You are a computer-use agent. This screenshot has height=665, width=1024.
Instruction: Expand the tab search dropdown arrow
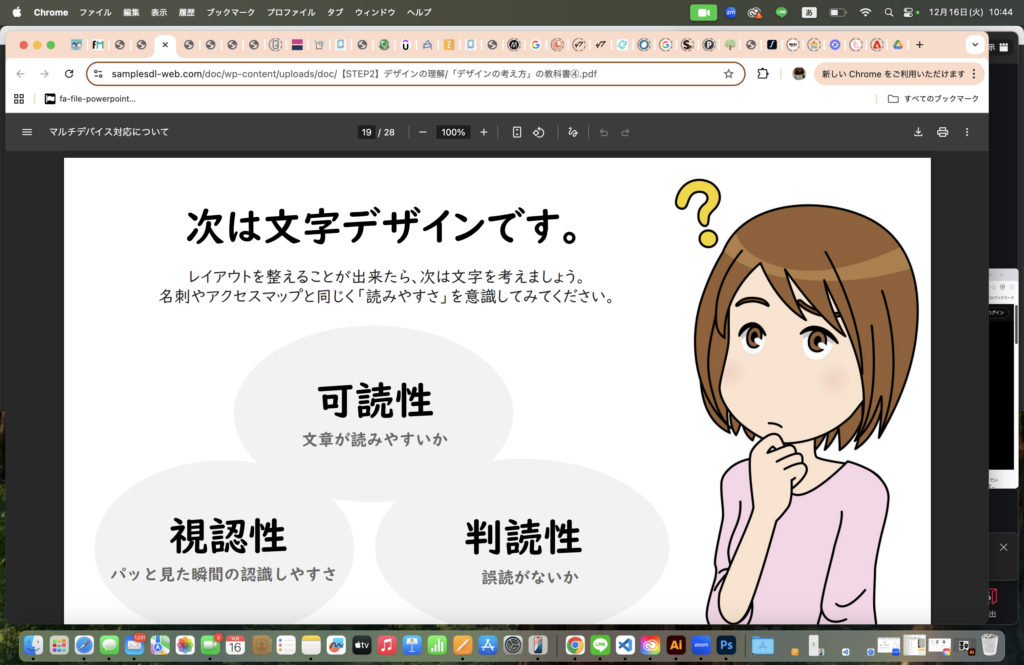coord(974,45)
